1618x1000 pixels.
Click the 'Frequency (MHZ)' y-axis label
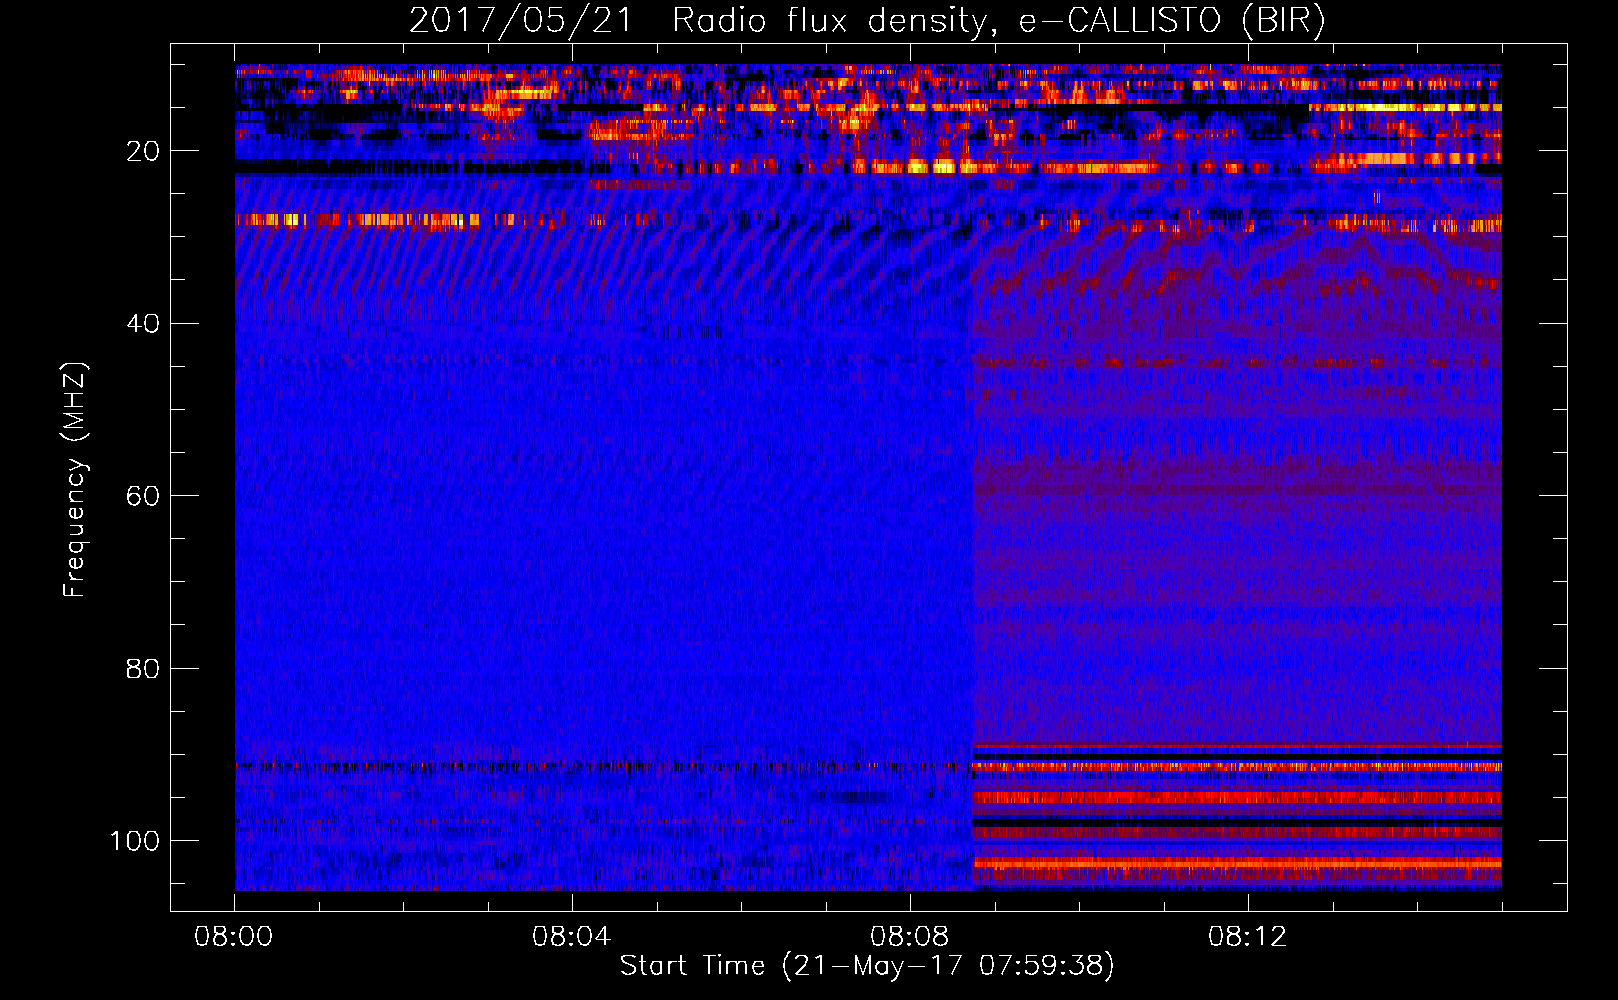coord(75,480)
